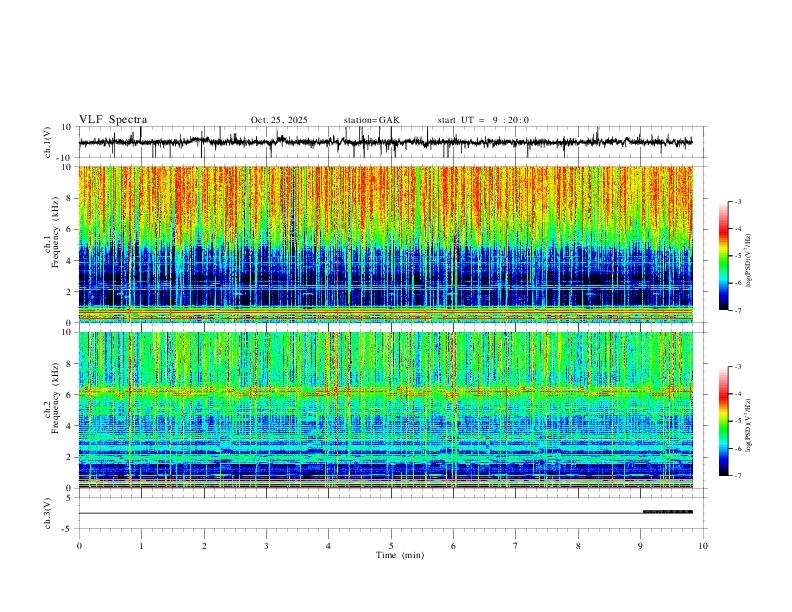Viewport: 792px width, 612px height.
Task: Click the ch.1 'Frequency (kHz)' axis label
Action: click(x=55, y=232)
